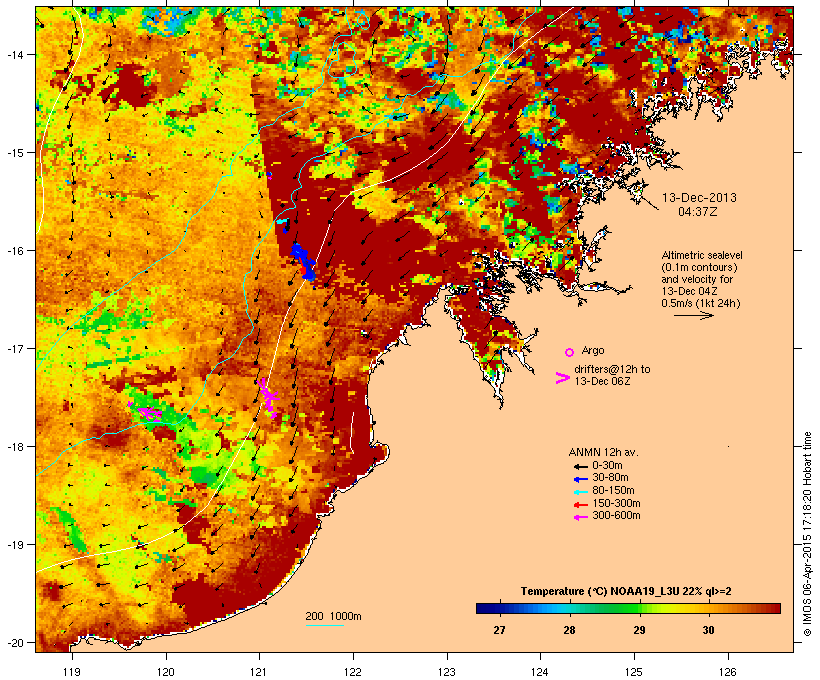Viewport: 820px width, 680px height.
Task: Click the 300-600m depth label
Action: tap(616, 516)
